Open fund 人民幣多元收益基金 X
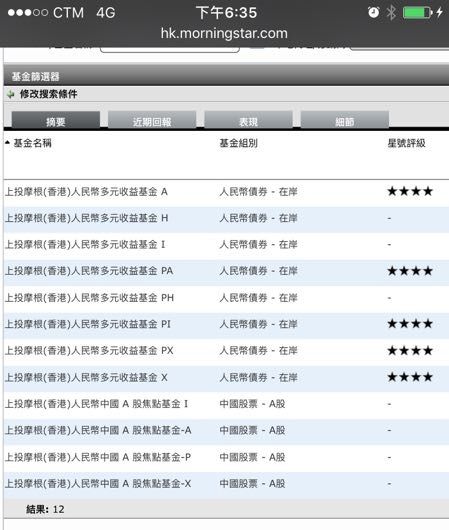This screenshot has height=530, width=449. (86, 377)
